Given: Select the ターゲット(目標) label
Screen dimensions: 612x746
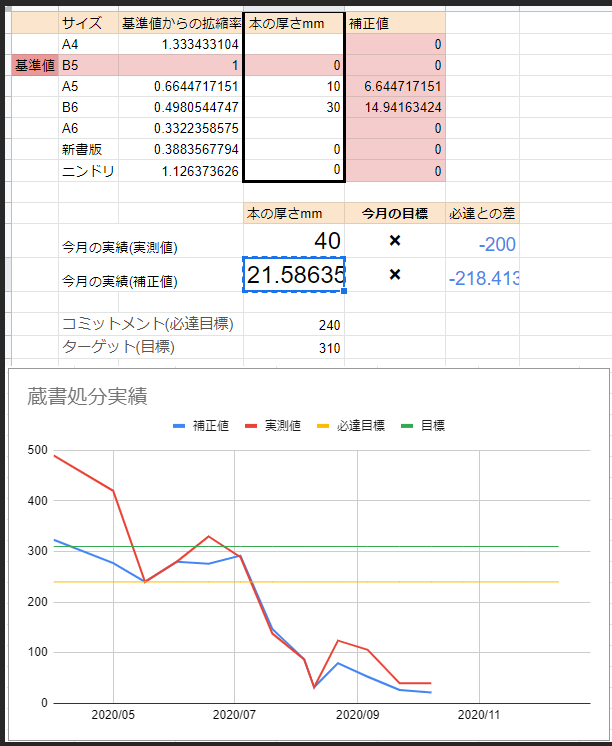Looking at the screenshot, I should (x=118, y=347).
